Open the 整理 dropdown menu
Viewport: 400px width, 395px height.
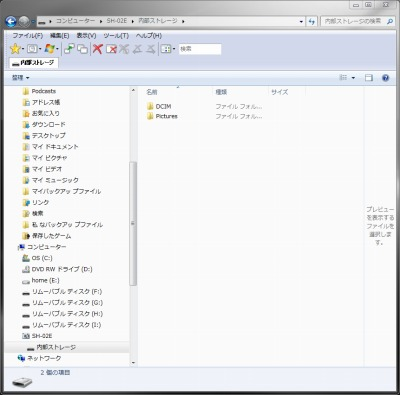pyautogui.click(x=20, y=78)
